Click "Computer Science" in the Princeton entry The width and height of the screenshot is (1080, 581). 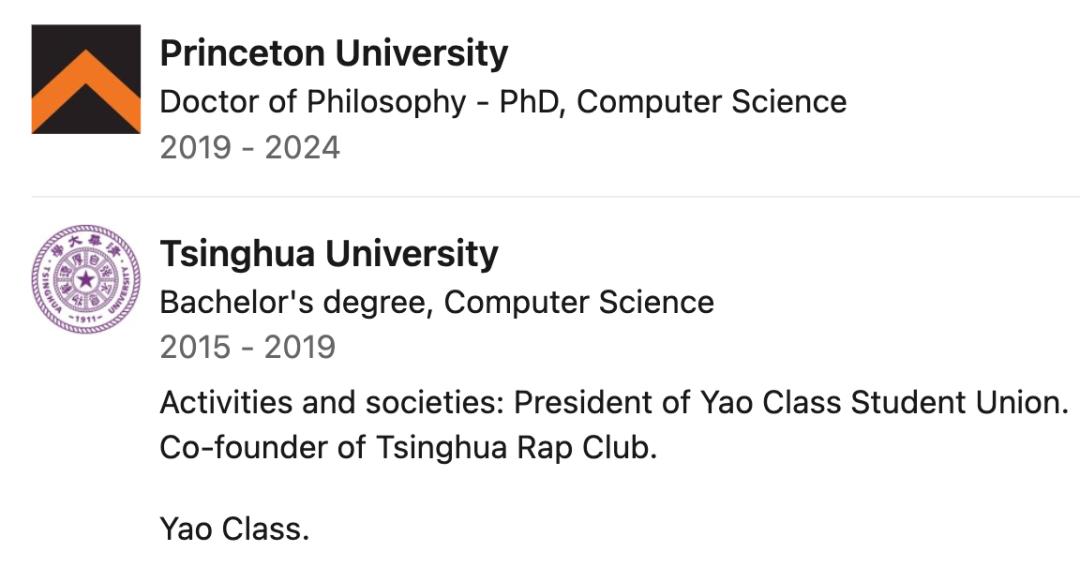(712, 101)
